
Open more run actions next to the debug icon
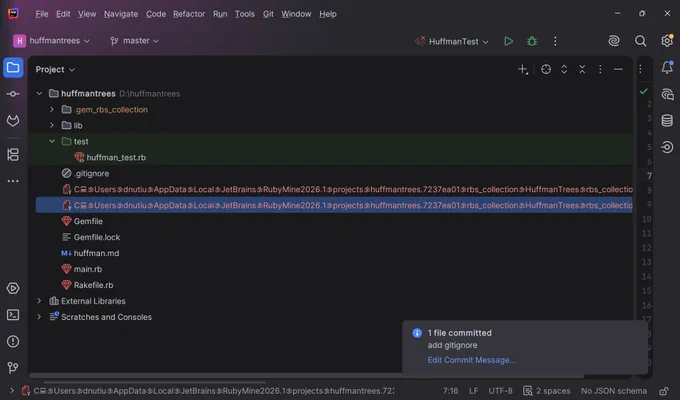coord(555,41)
